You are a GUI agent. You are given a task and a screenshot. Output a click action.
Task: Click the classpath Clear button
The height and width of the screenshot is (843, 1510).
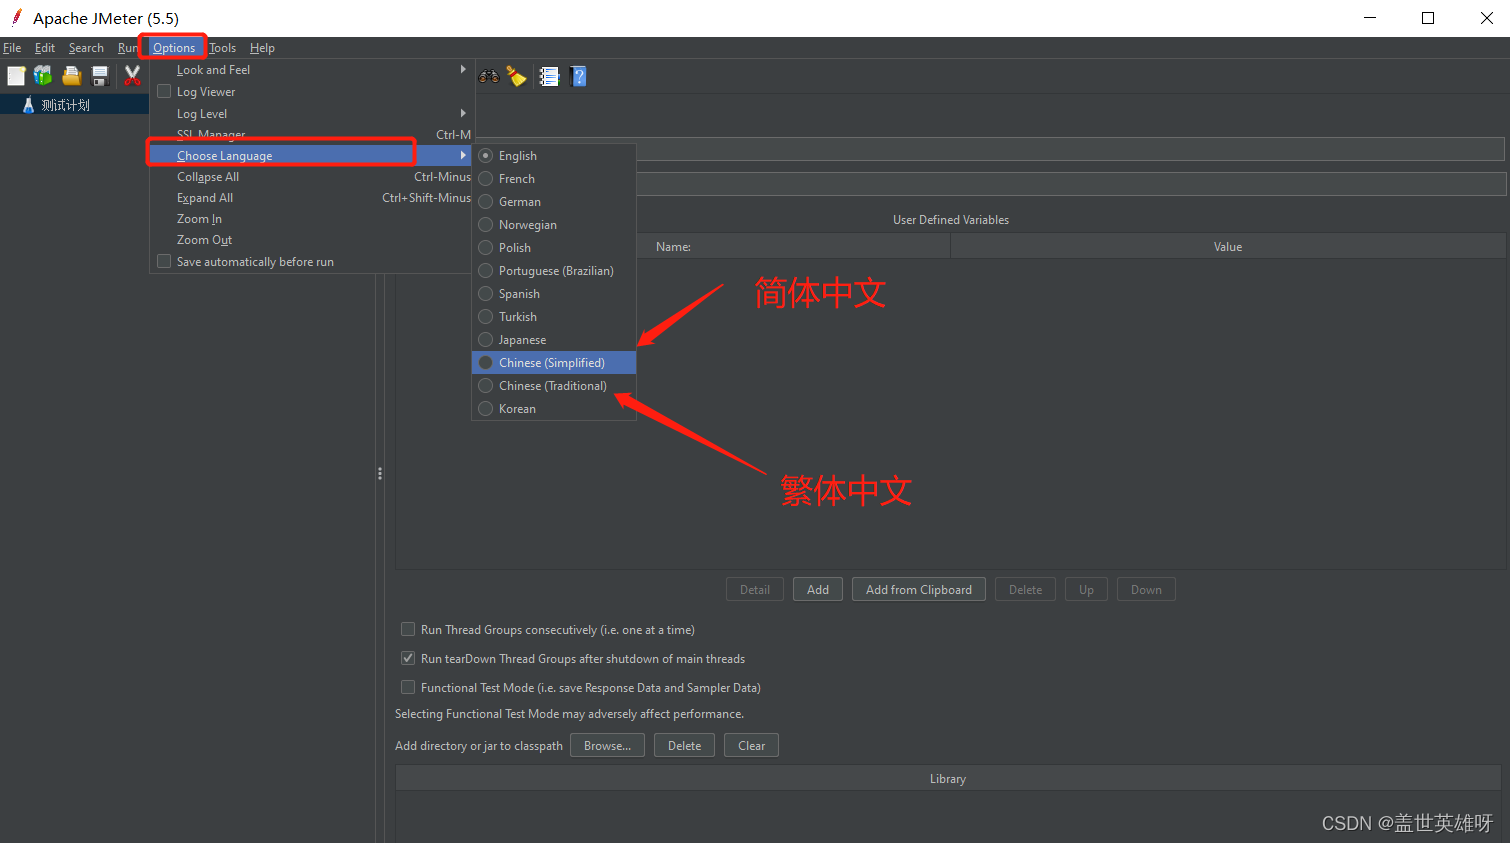(751, 745)
